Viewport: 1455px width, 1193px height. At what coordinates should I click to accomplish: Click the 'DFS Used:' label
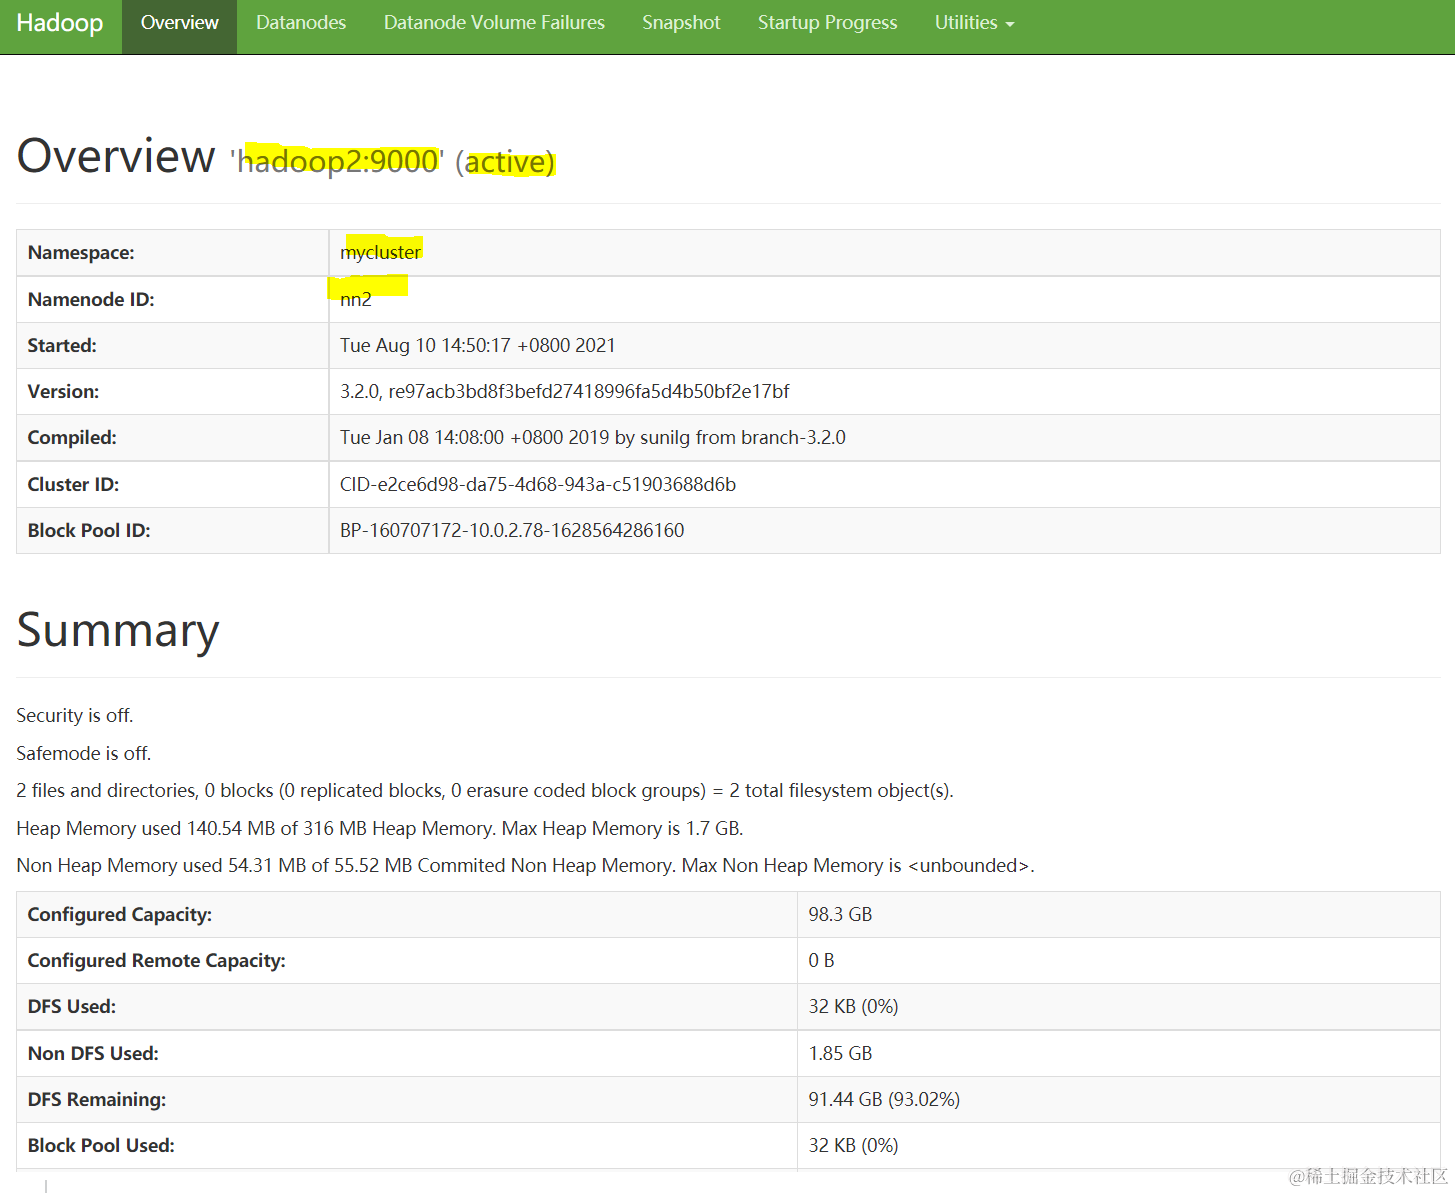(x=72, y=1006)
